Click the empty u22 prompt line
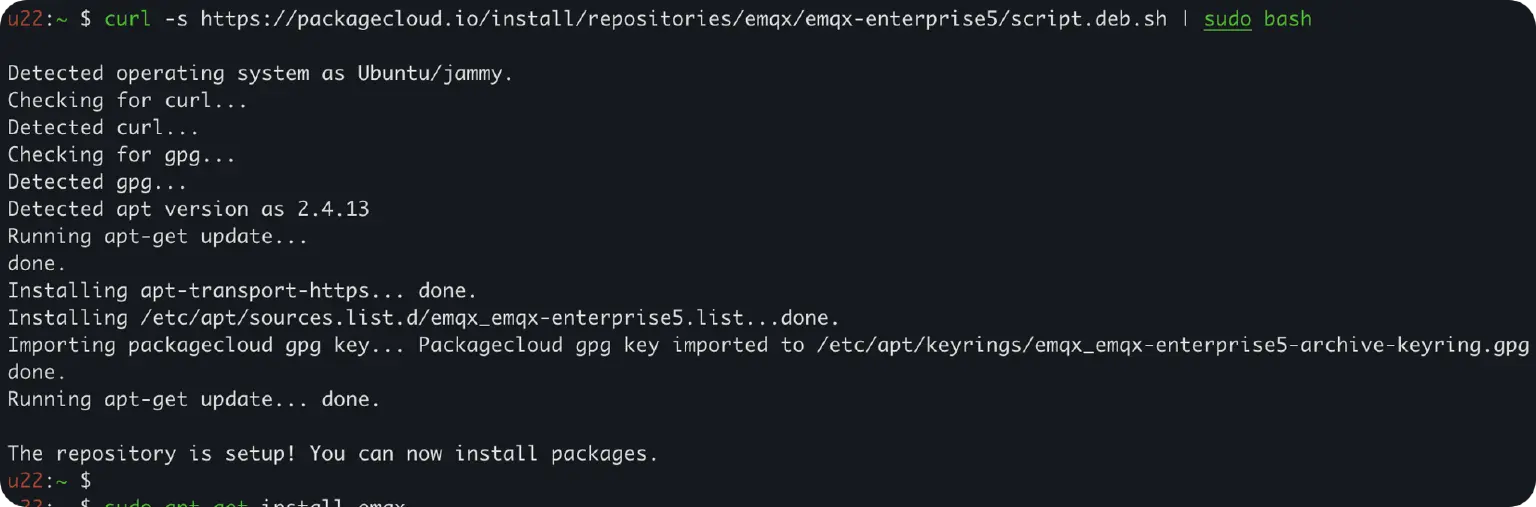Screen dimensions: 1536x507 pos(50,481)
